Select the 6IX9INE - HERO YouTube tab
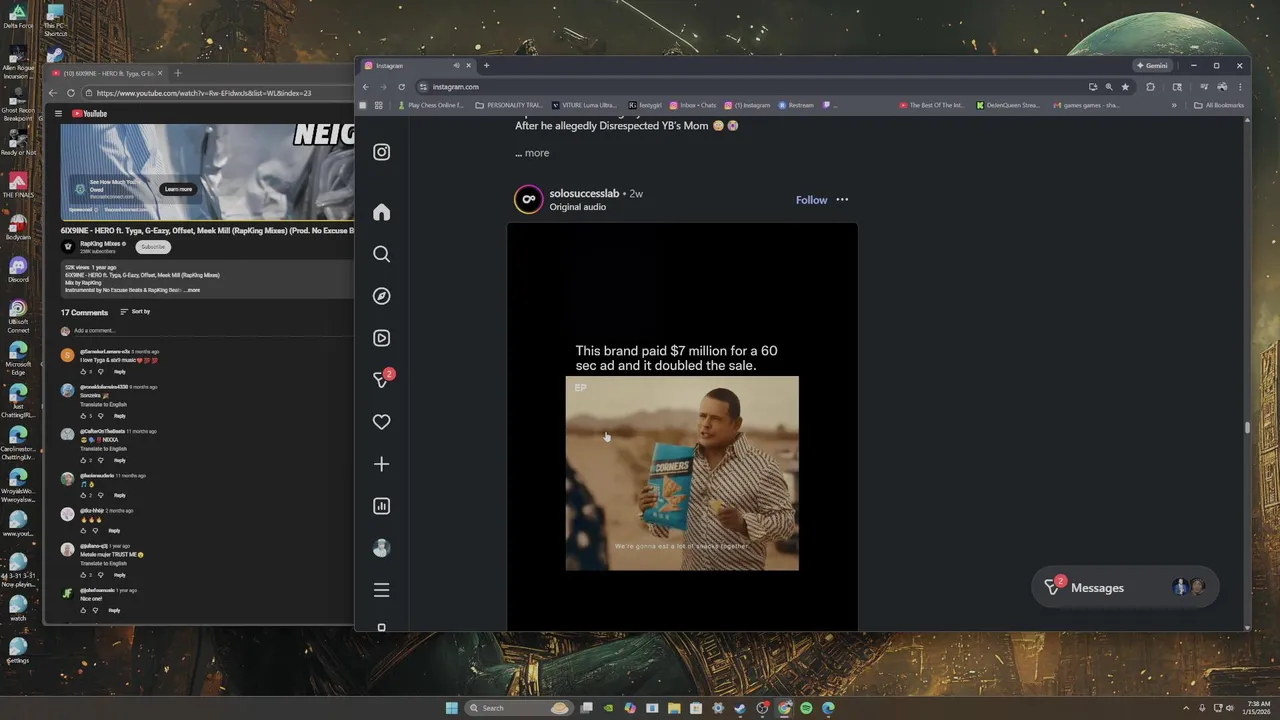The height and width of the screenshot is (720, 1280). coord(106,73)
